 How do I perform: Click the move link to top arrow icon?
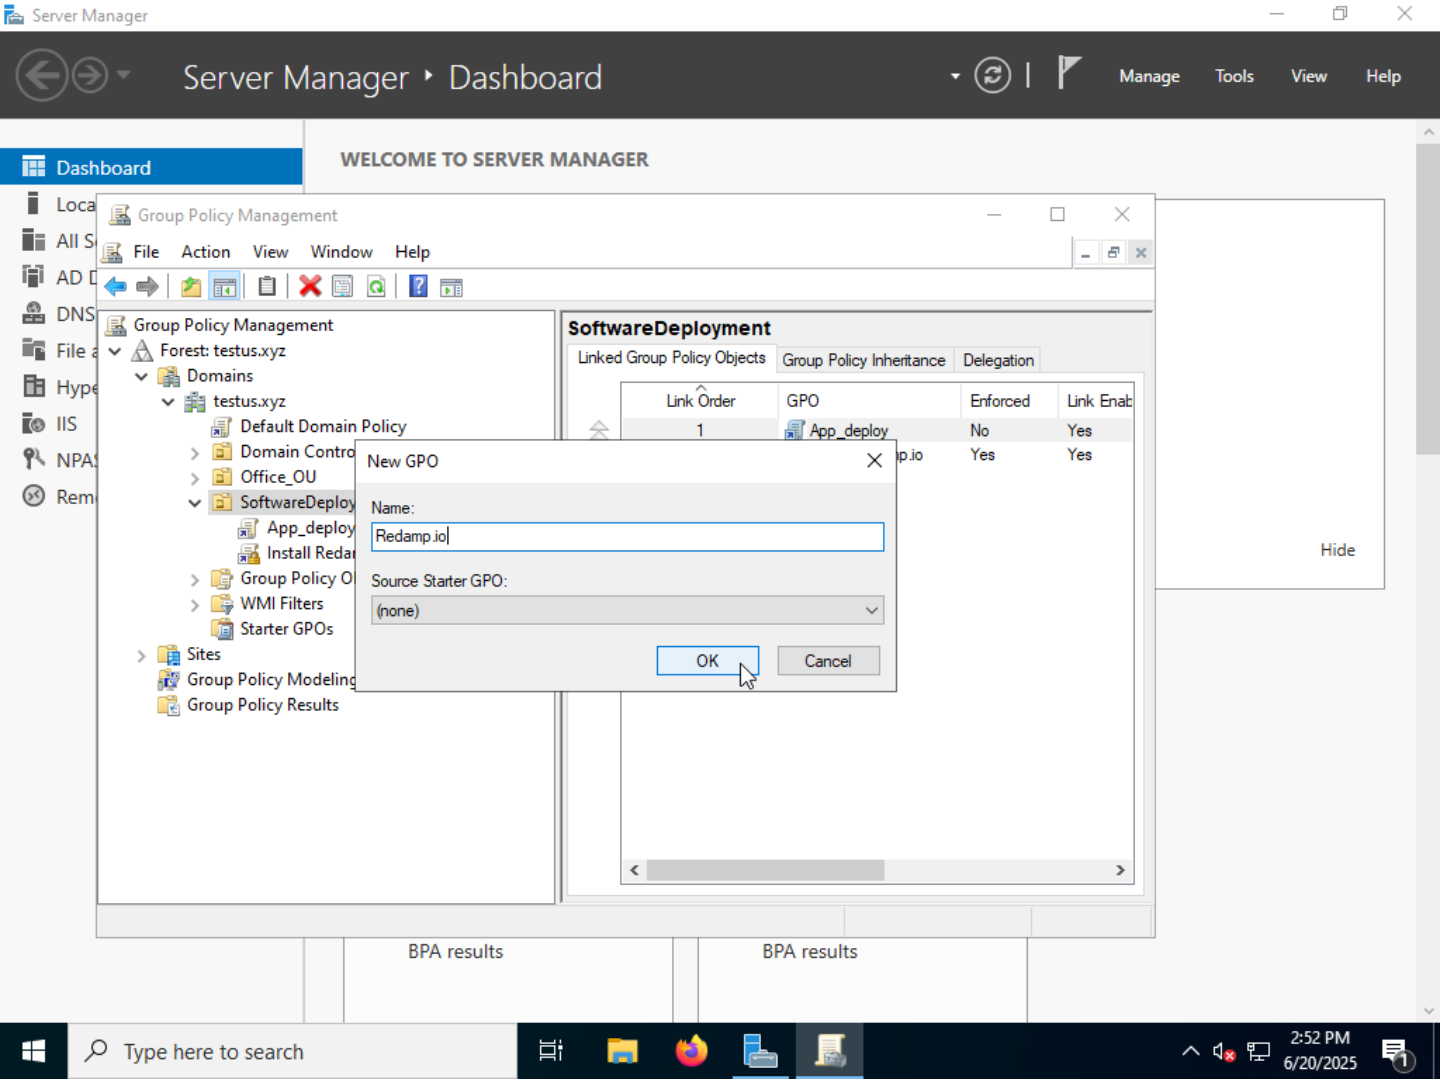click(x=599, y=430)
